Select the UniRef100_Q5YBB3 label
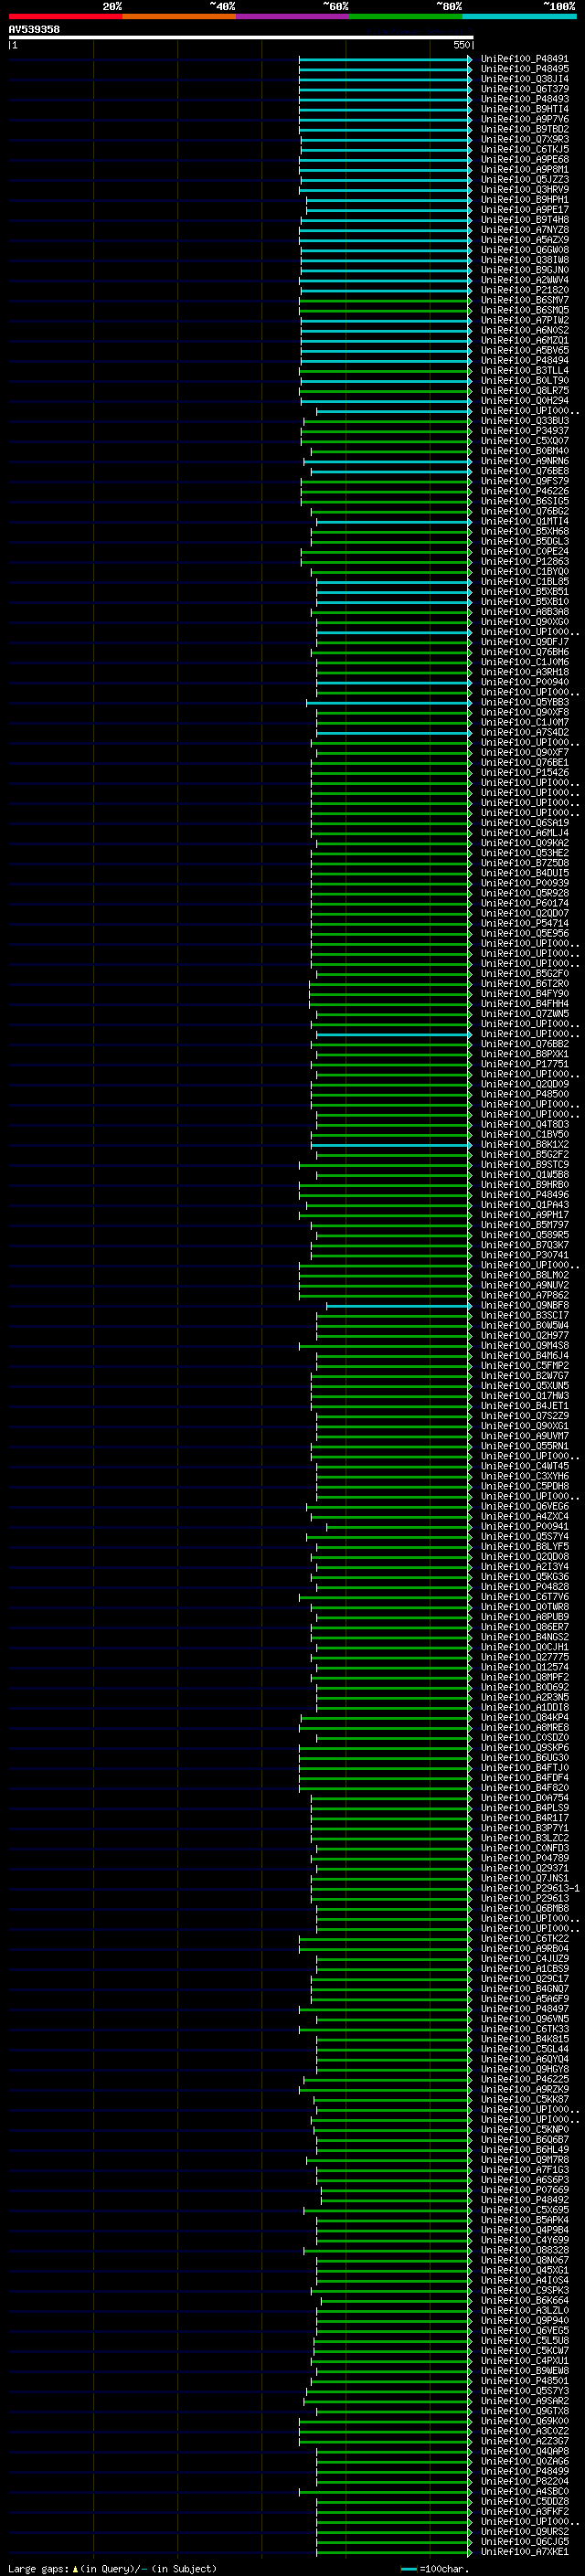The width and height of the screenshot is (585, 2576). [x=524, y=702]
